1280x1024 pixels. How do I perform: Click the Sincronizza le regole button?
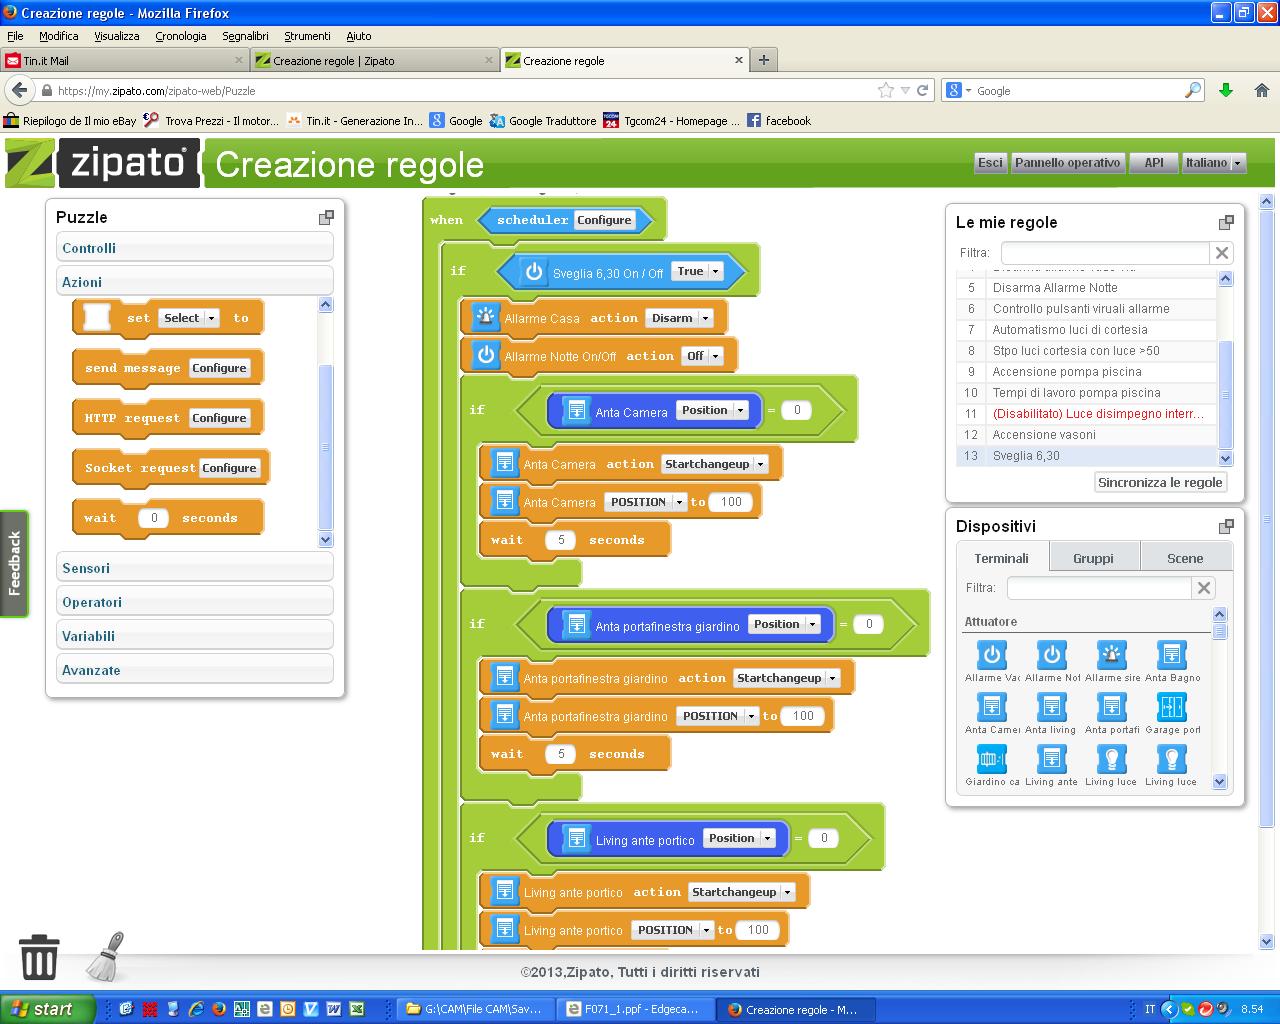(x=1160, y=482)
